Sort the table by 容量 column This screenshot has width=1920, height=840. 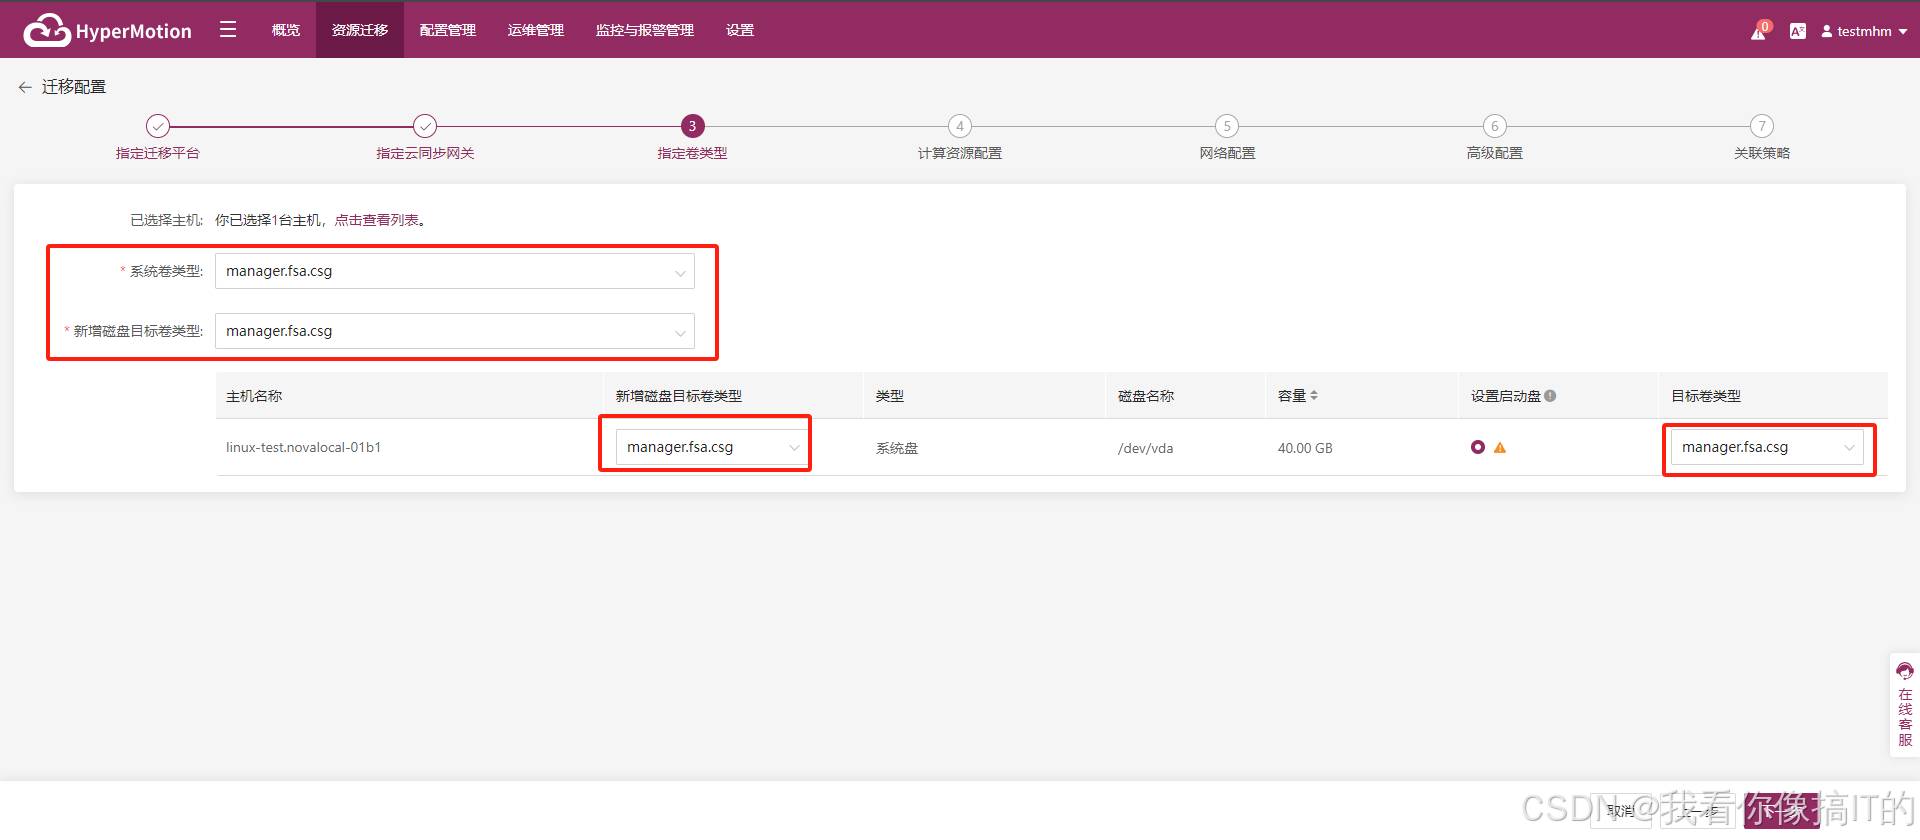coord(1314,396)
